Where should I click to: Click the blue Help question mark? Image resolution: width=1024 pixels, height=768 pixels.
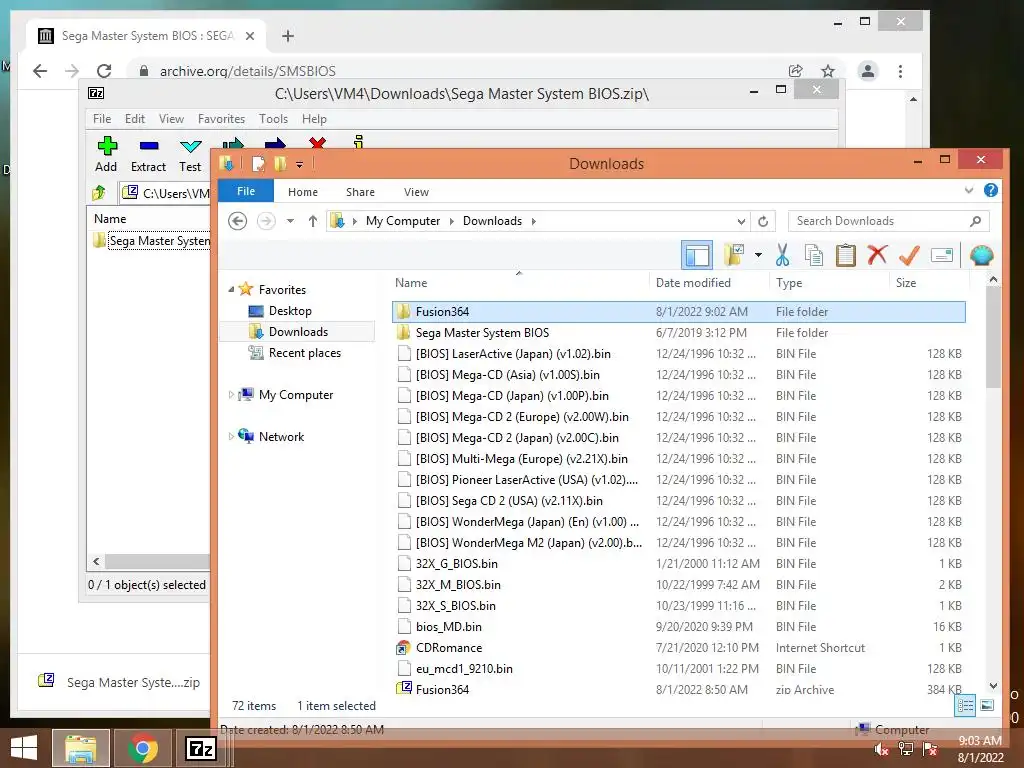coord(991,190)
